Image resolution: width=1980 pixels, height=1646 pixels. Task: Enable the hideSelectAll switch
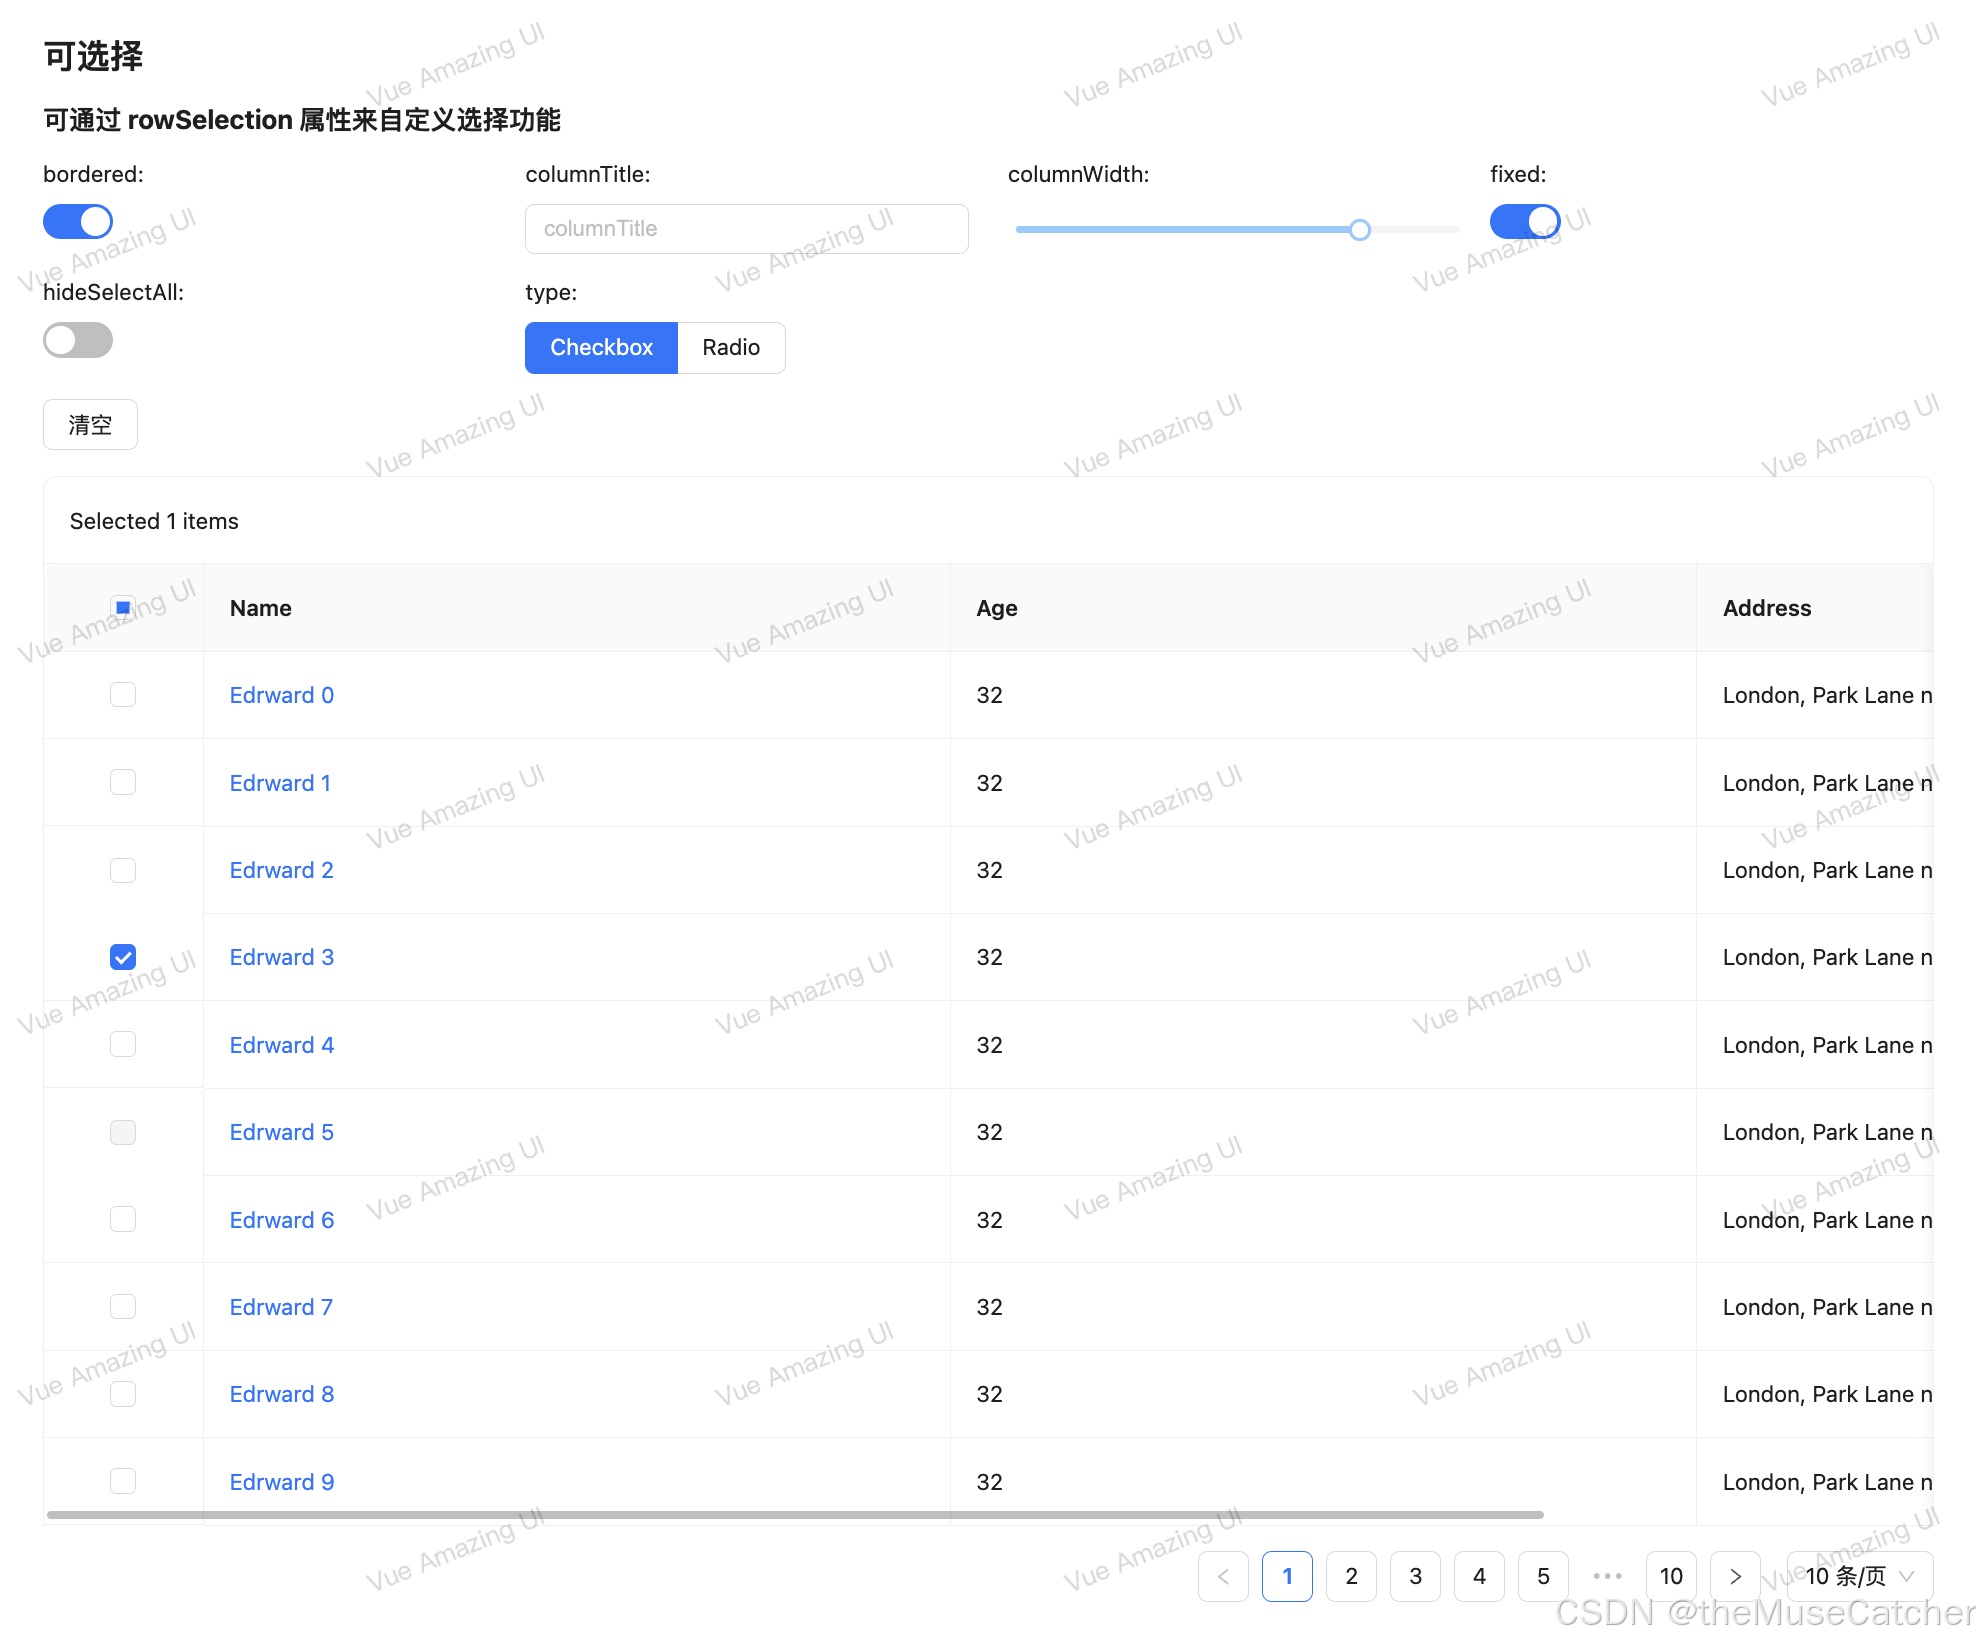[78, 340]
